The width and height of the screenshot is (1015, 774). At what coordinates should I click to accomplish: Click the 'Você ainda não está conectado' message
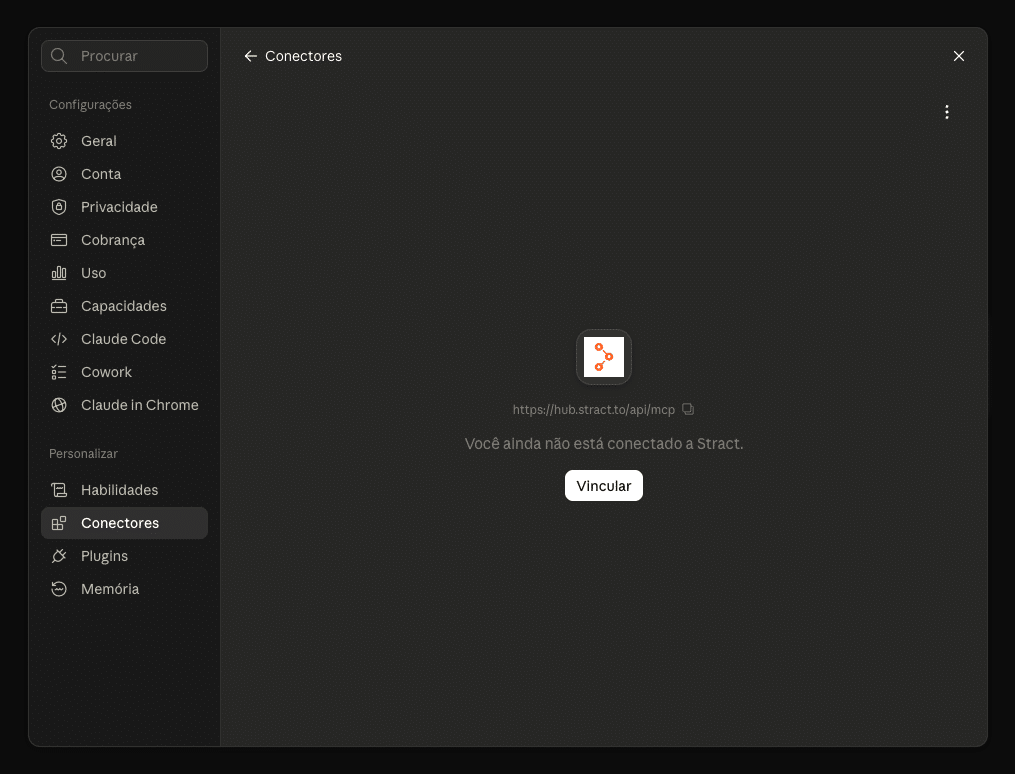[x=604, y=444]
